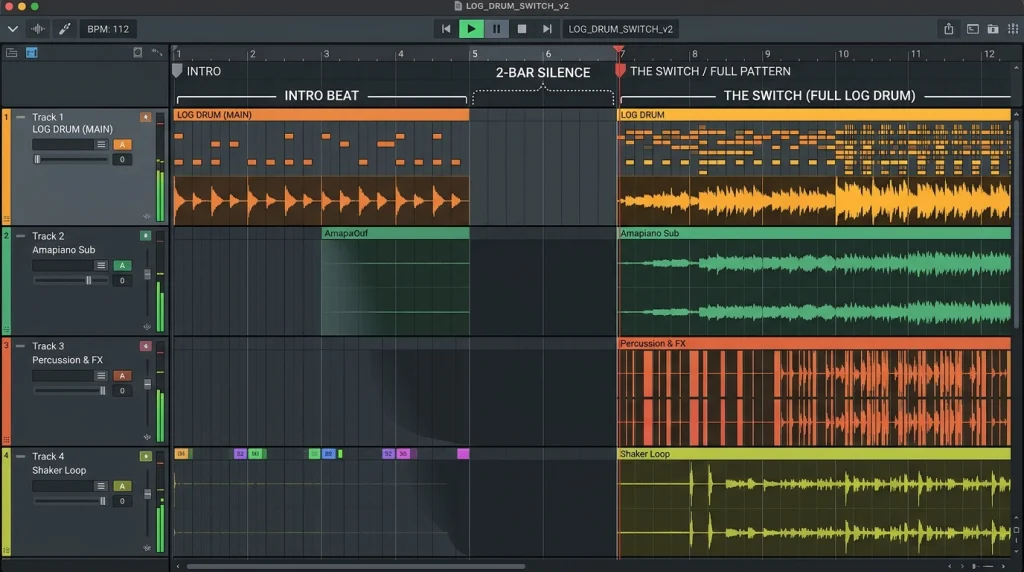
Task: Adjust the Track 2 Amapiano Sub horizontal slider
Action: (71, 280)
